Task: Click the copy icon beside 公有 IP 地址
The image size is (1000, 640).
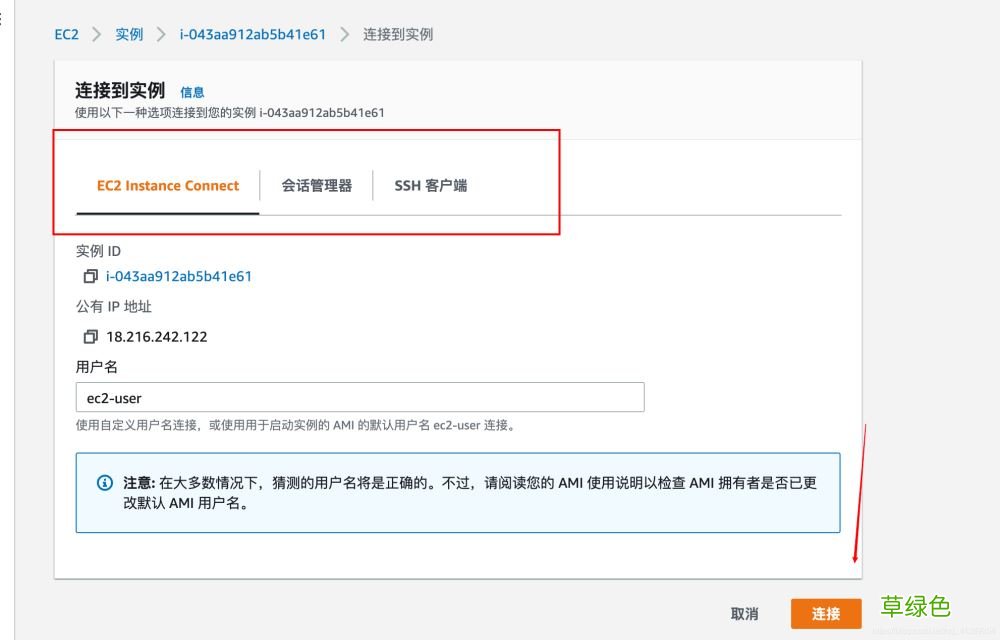Action: [x=89, y=336]
